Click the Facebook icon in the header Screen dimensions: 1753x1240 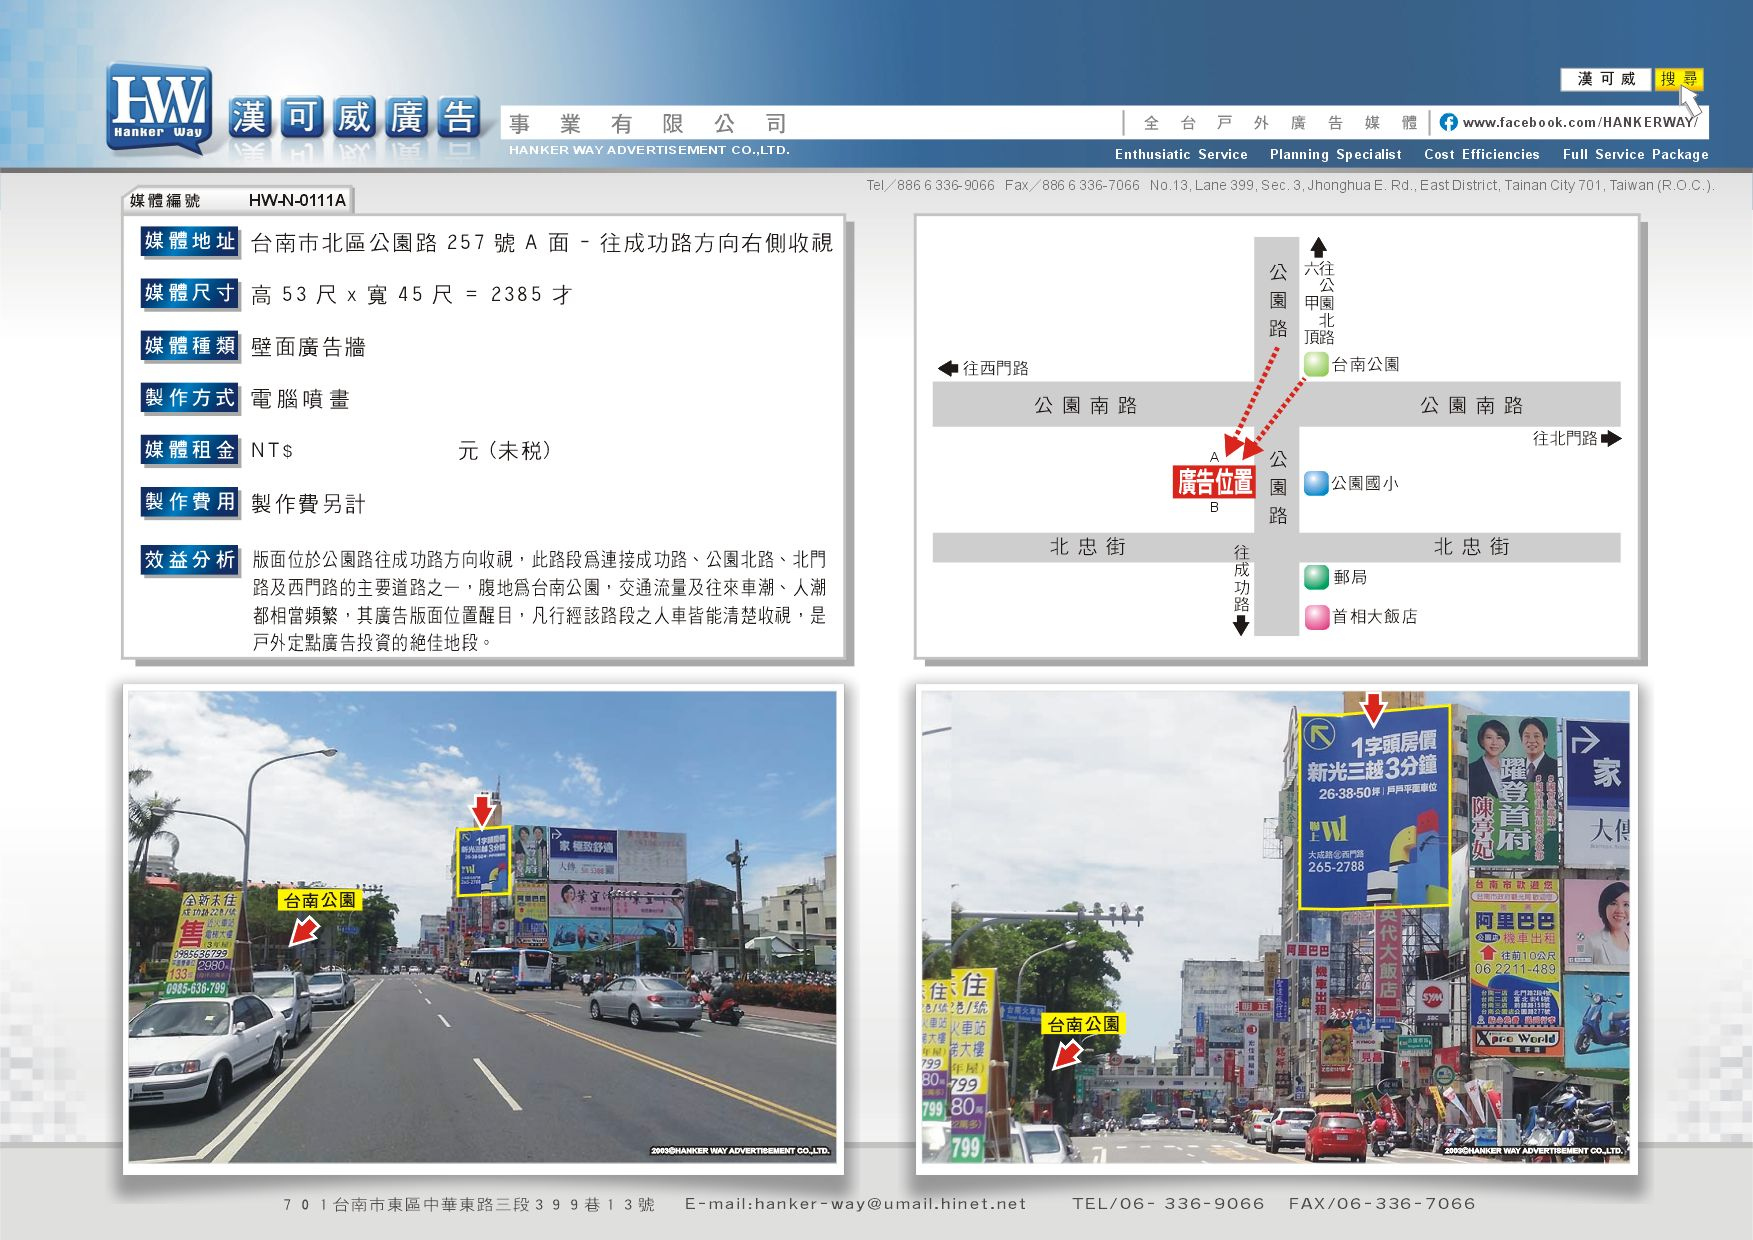1448,122
